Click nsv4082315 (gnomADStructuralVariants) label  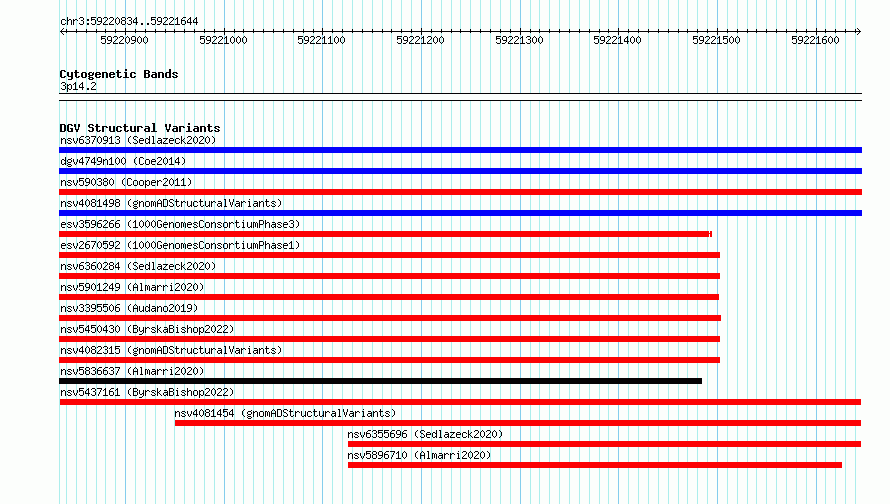coord(171,350)
